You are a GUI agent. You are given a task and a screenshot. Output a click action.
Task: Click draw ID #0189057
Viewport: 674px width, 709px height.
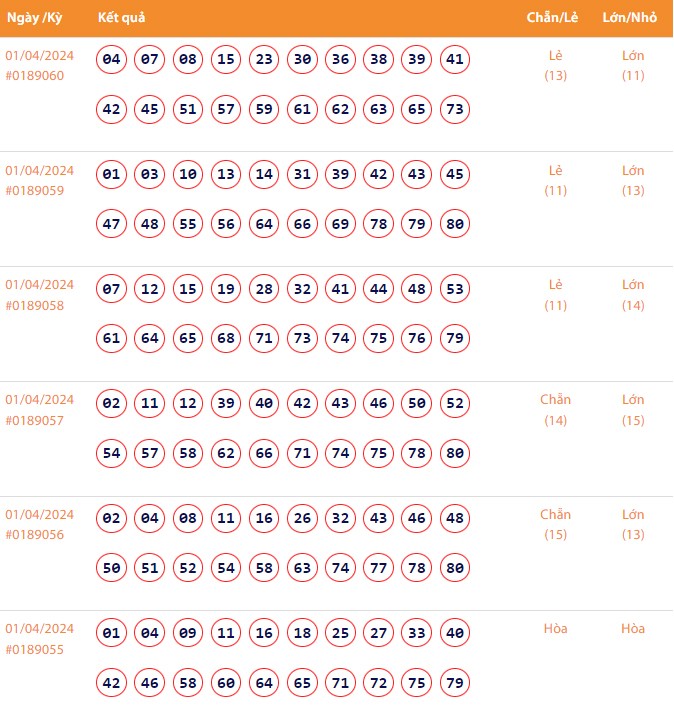[35, 420]
